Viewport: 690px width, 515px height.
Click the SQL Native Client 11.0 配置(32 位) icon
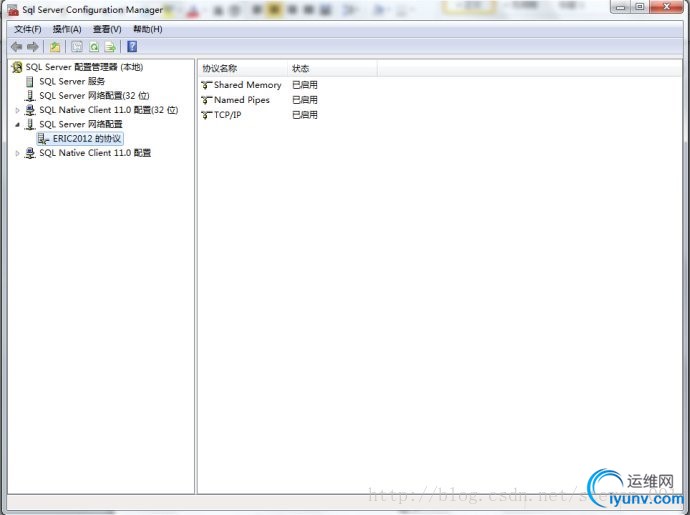tap(30, 110)
